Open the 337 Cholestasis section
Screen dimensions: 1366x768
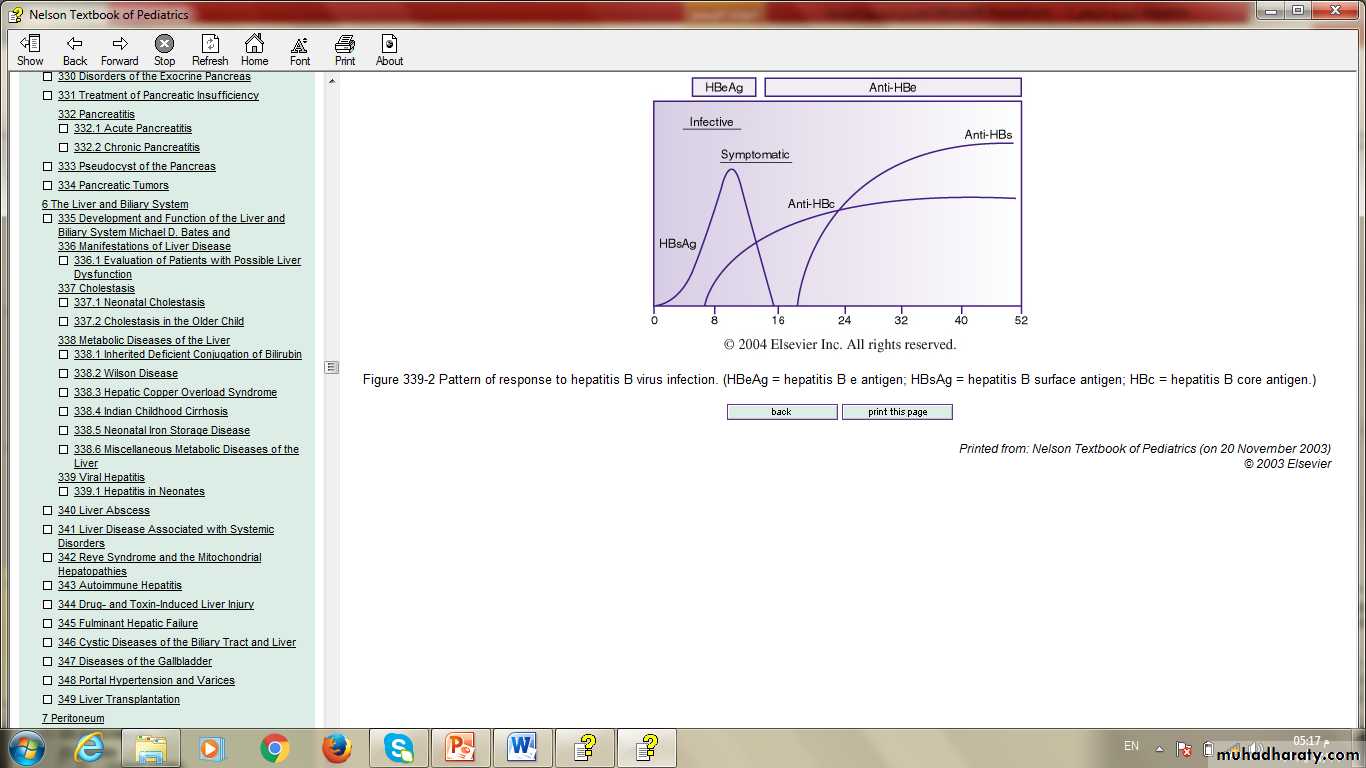click(96, 289)
